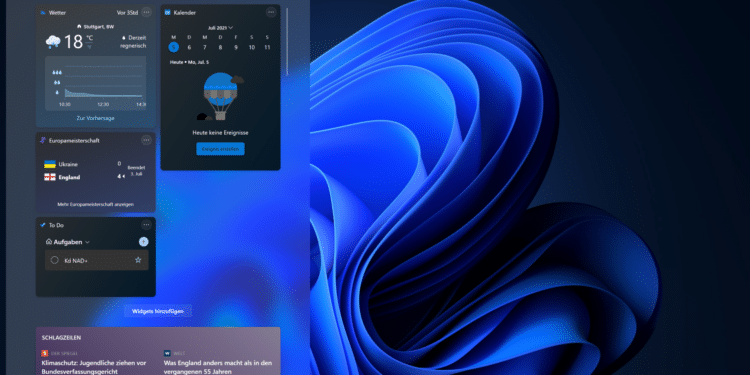This screenshot has height=375, width=750.
Task: Expand the Aufgaben list dropdown
Action: coord(88,243)
